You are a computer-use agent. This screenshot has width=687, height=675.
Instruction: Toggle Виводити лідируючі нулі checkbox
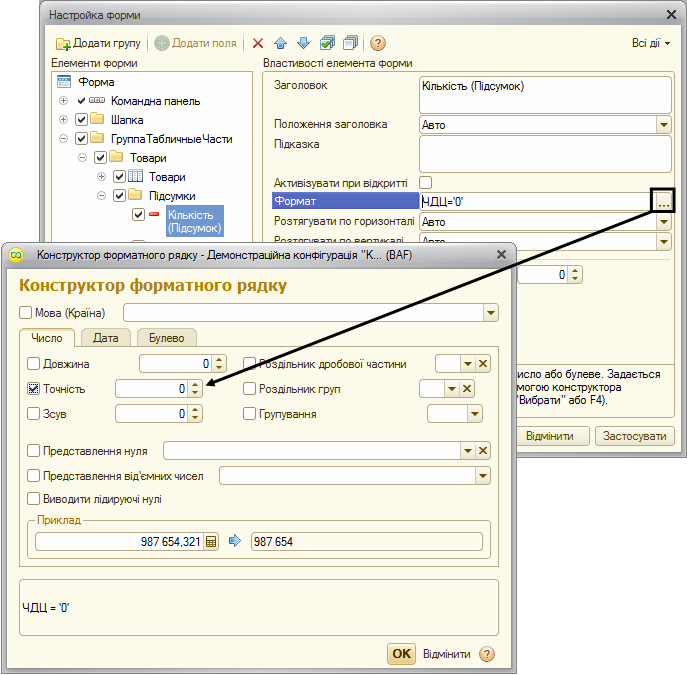[x=34, y=499]
